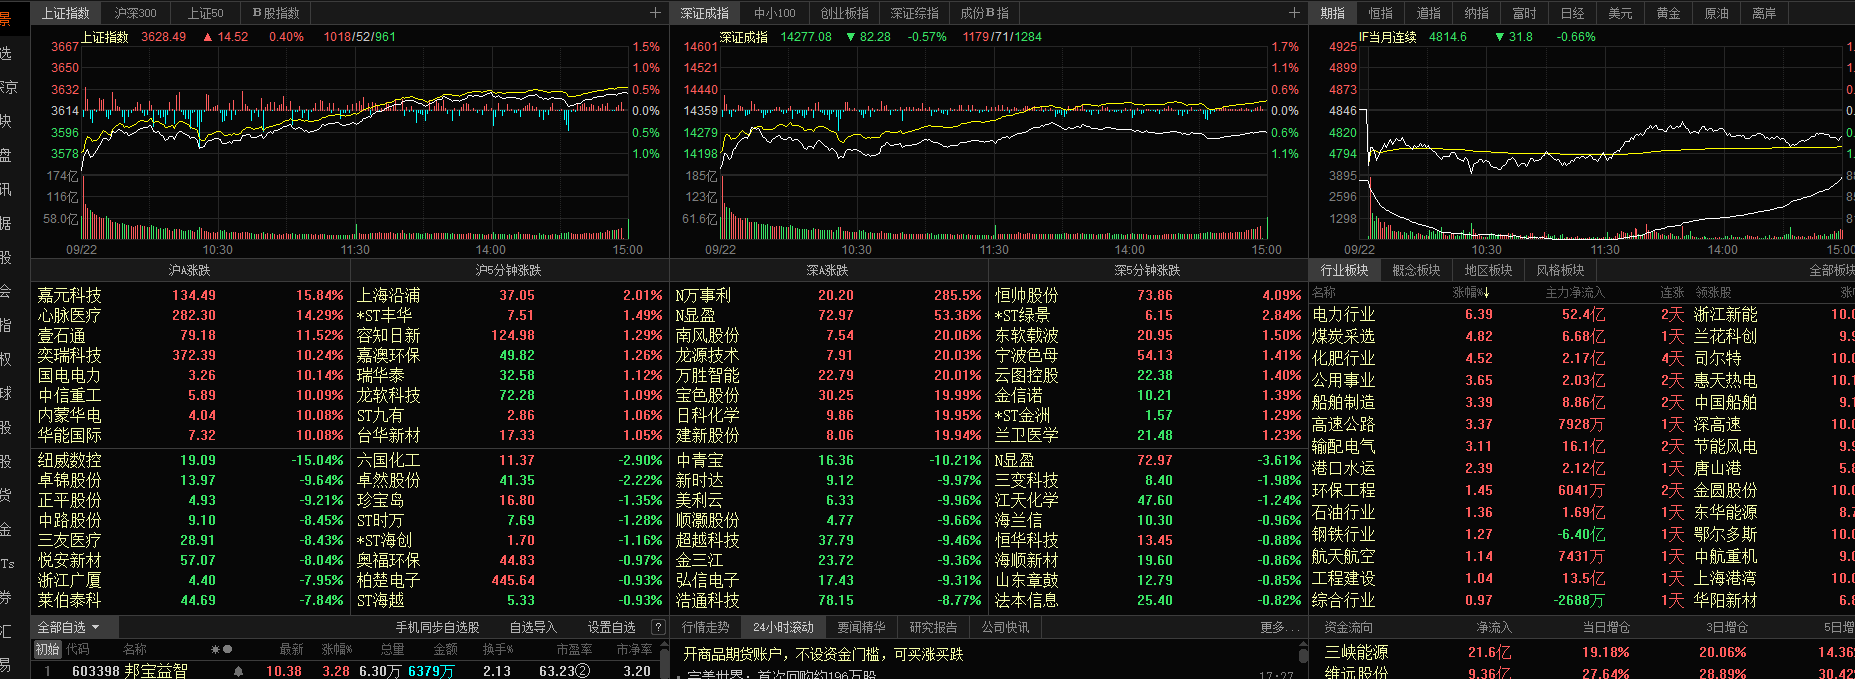Open the 煤炭采选 sector row
Image resolution: width=1855 pixels, height=679 pixels.
coord(1583,336)
